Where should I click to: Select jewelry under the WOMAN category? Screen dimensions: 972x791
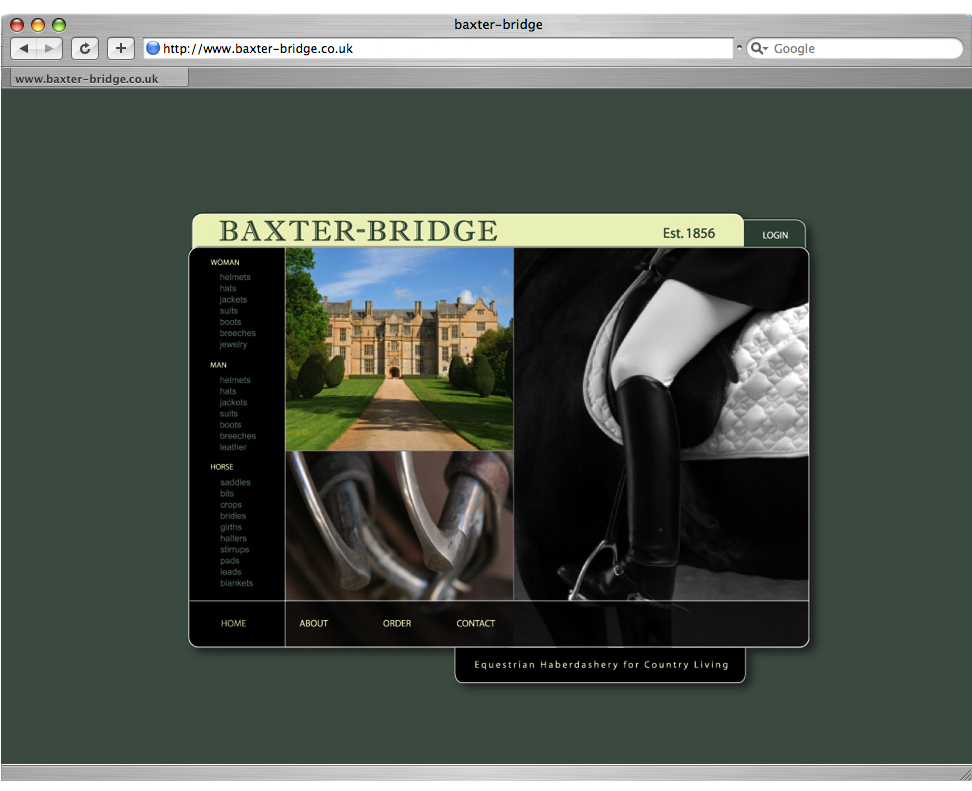pos(233,344)
